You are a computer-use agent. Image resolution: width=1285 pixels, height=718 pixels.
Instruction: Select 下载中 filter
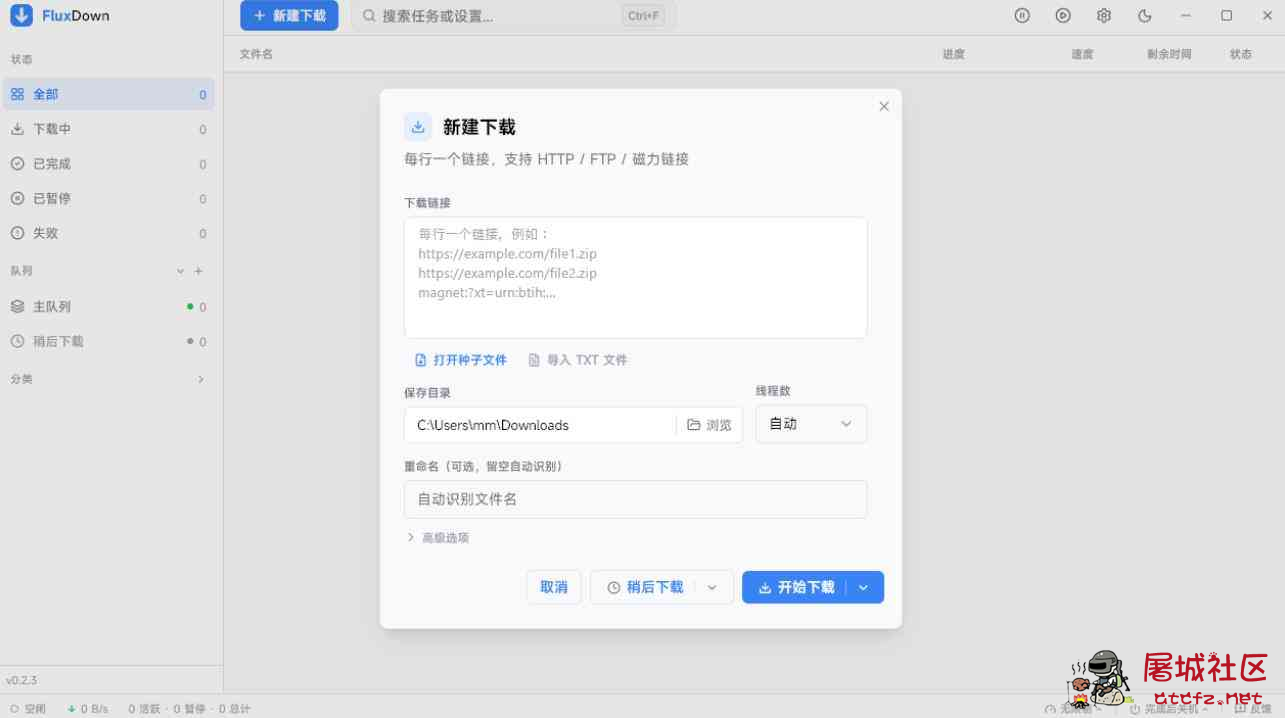click(x=108, y=129)
